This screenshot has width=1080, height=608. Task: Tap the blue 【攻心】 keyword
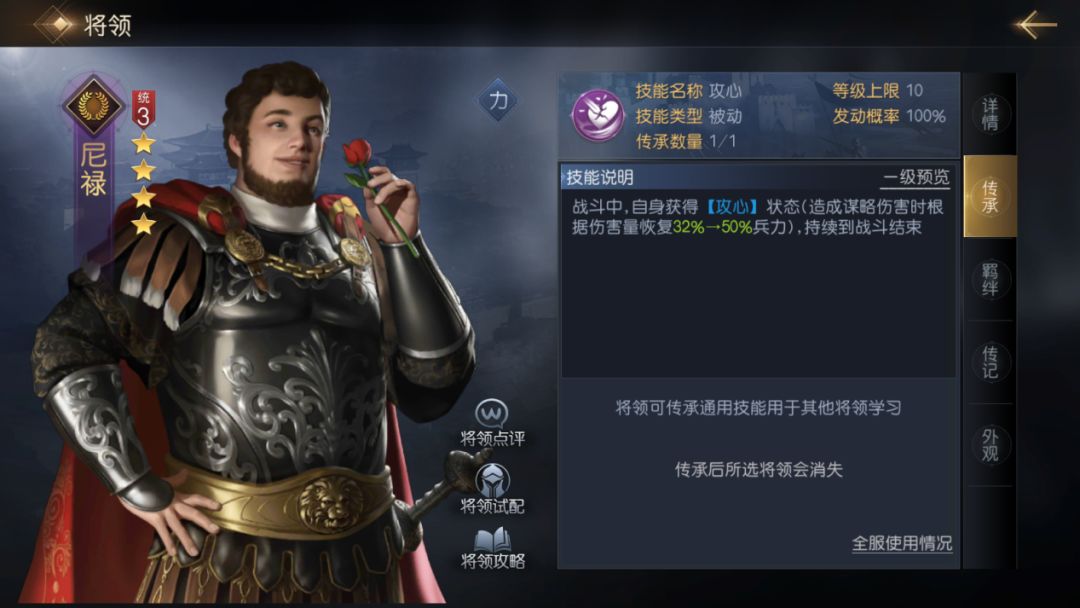(x=732, y=207)
